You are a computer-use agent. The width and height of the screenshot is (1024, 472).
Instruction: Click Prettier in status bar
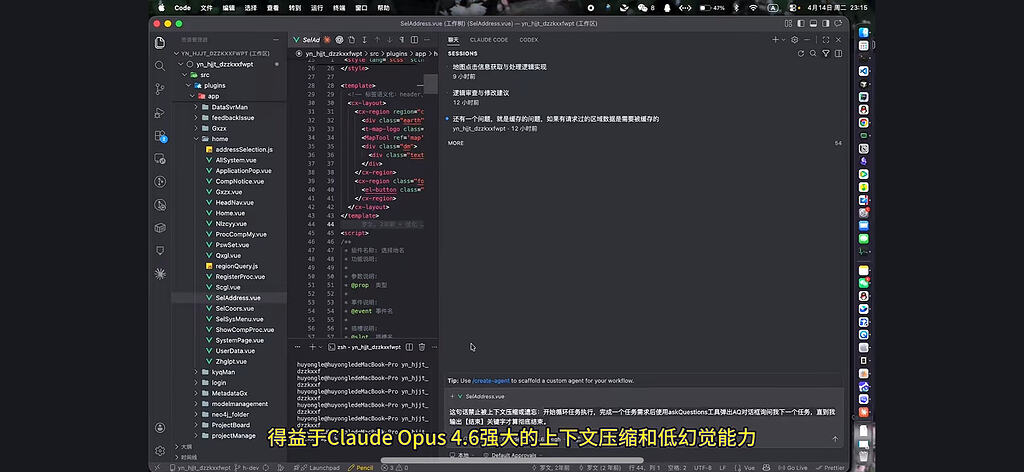[x=829, y=467]
